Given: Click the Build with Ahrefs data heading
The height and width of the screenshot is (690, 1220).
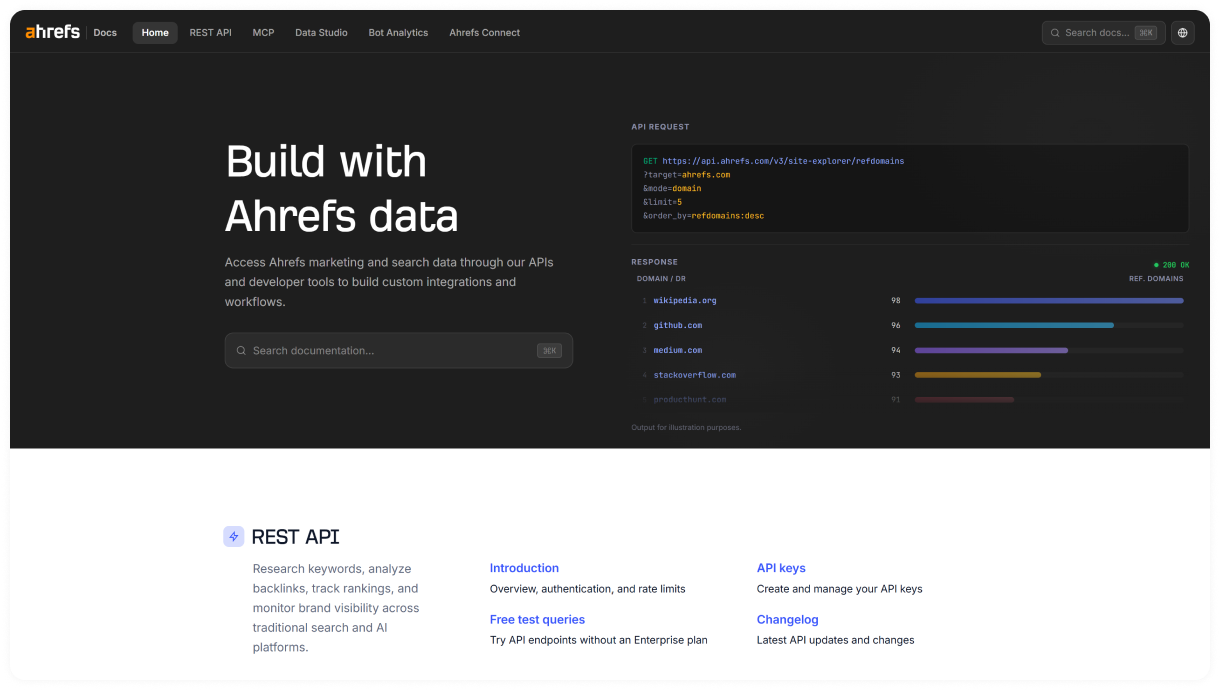Looking at the screenshot, I should (342, 188).
